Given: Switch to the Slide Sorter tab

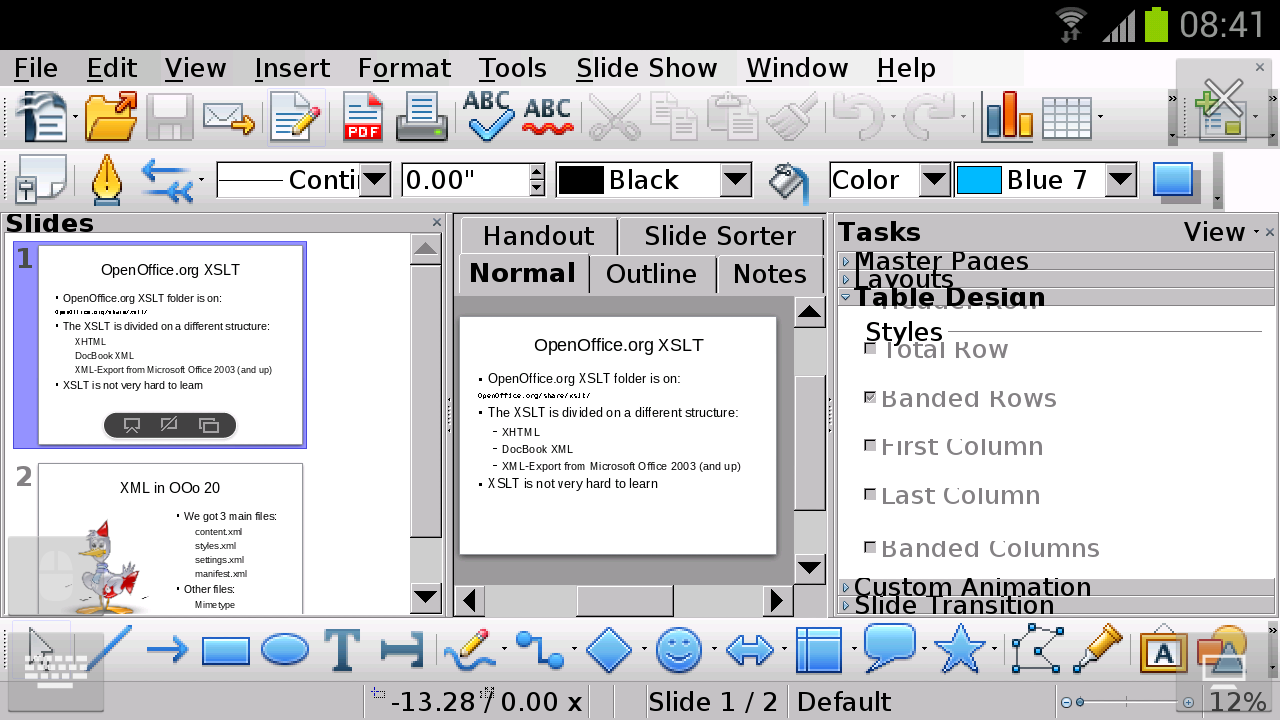Looking at the screenshot, I should 720,236.
